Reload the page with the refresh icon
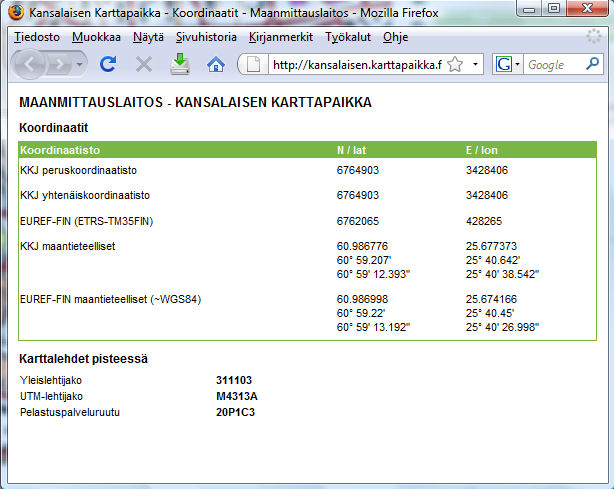Viewport: 614px width, 489px height. coord(109,64)
